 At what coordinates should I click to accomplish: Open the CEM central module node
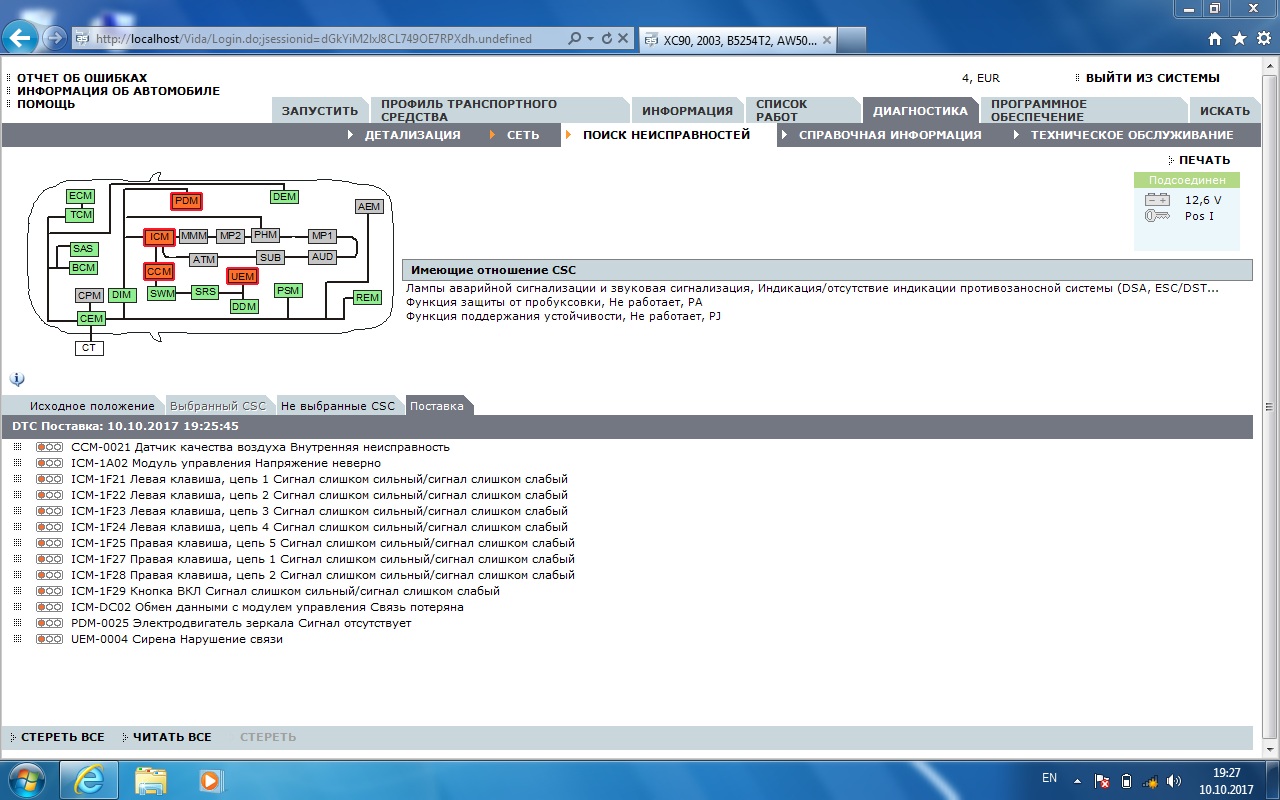pyautogui.click(x=91, y=319)
